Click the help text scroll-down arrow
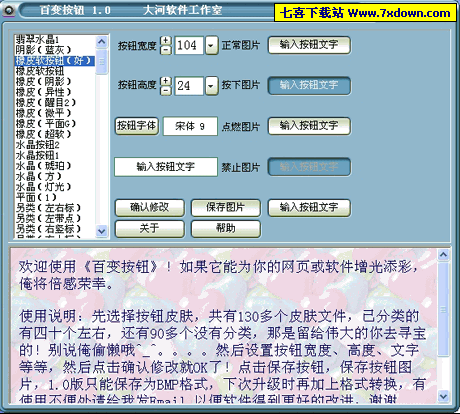 (443, 397)
